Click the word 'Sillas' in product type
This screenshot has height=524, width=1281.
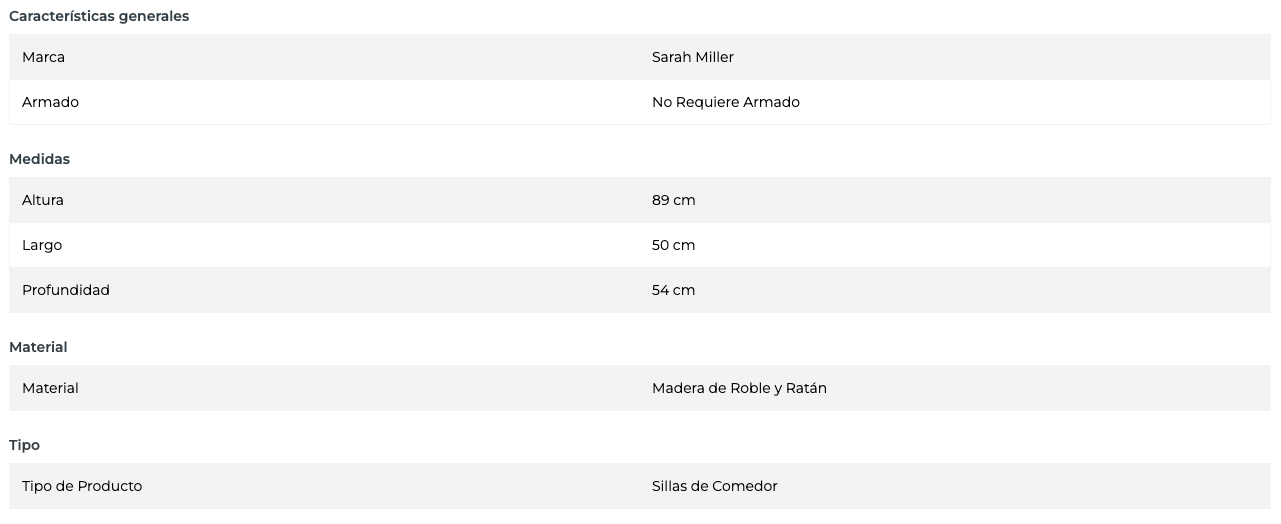click(x=670, y=486)
